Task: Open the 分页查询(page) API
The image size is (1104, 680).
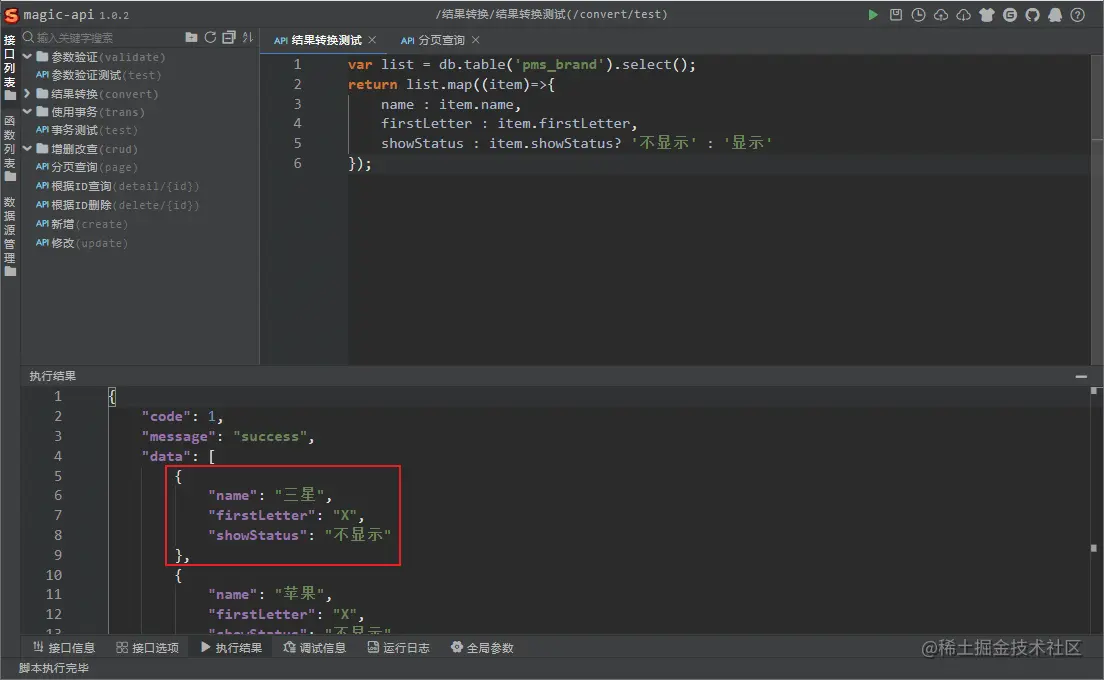Action: [x=87, y=168]
